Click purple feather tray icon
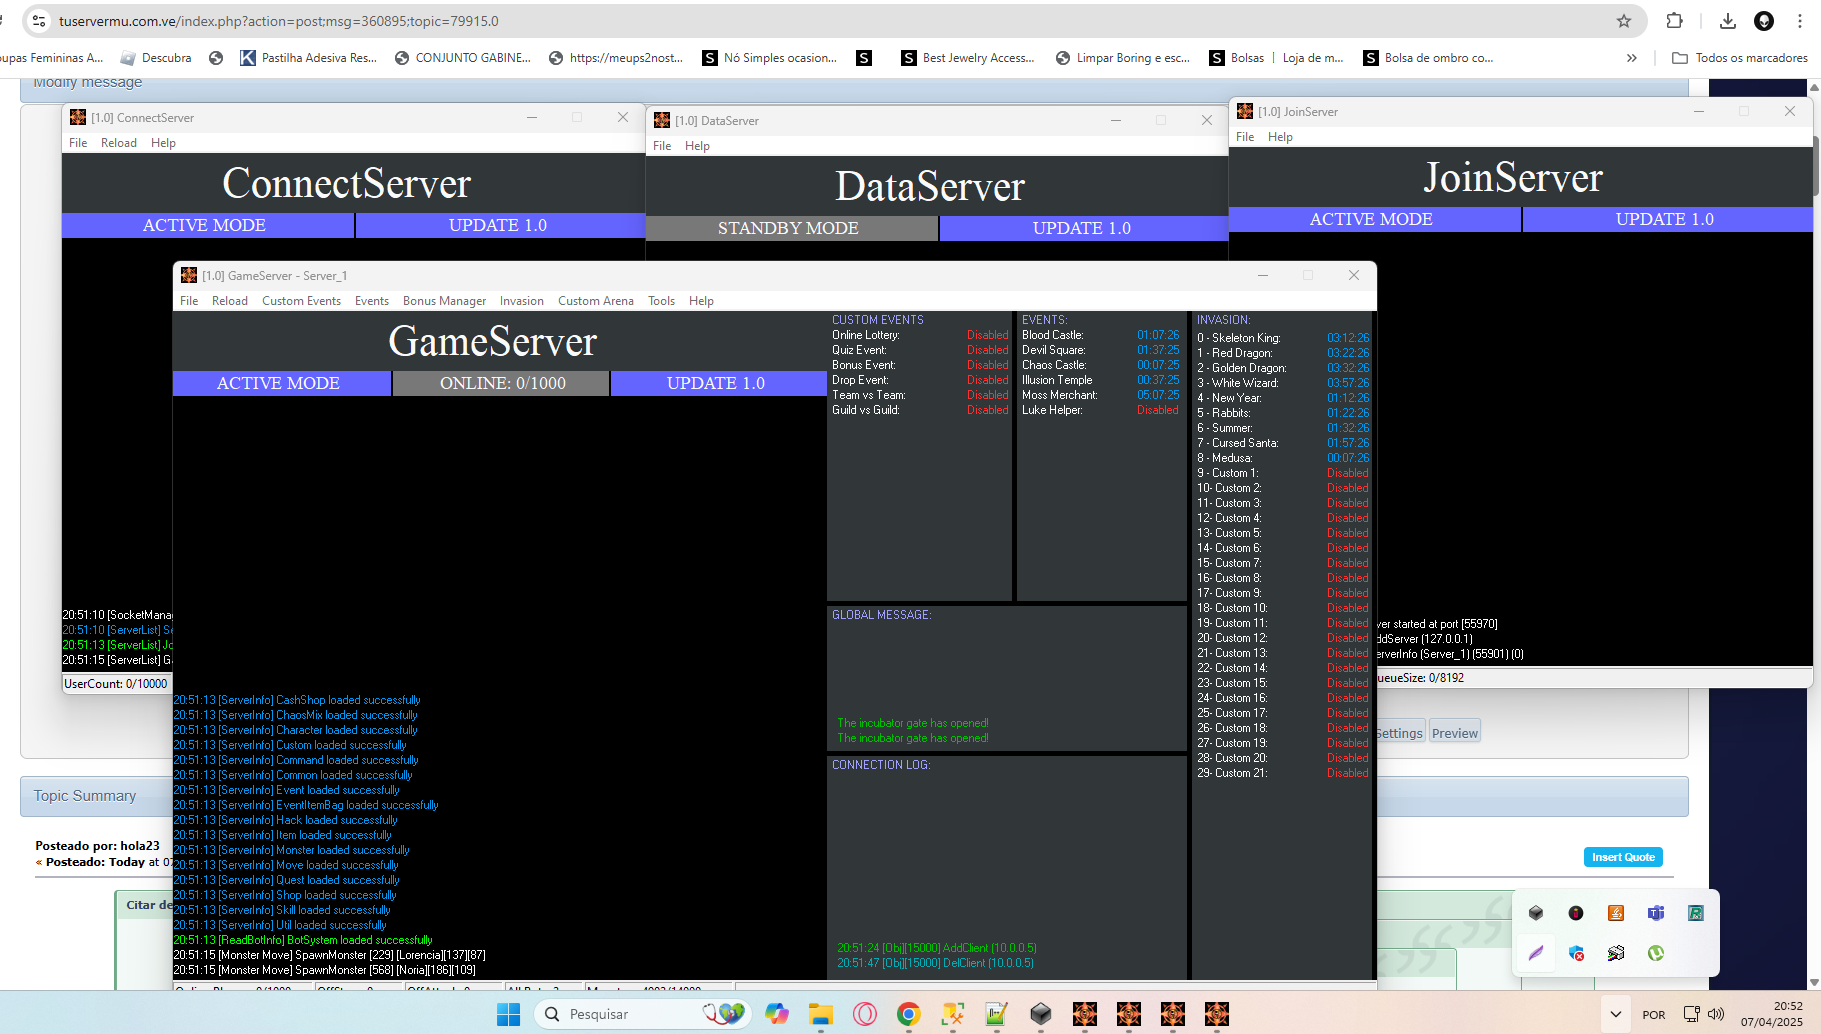The height and width of the screenshot is (1034, 1821). tap(1536, 953)
